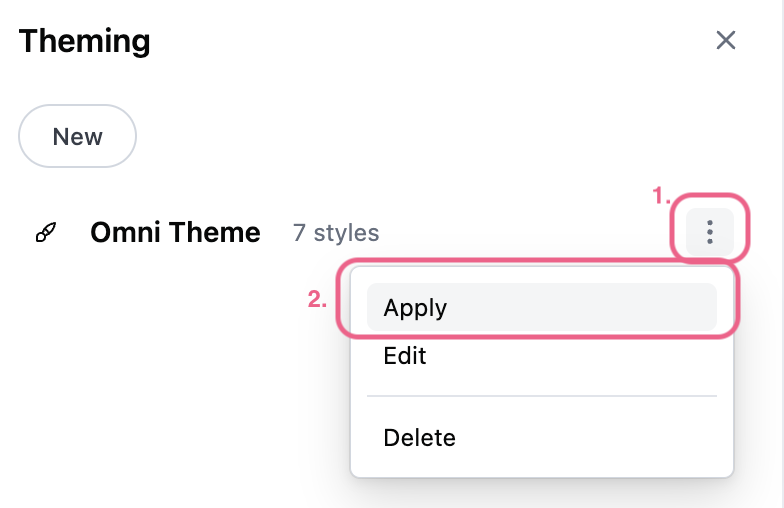Screen dimensions: 784x508
Task: Click the Theming panel heading
Action: pos(85,41)
